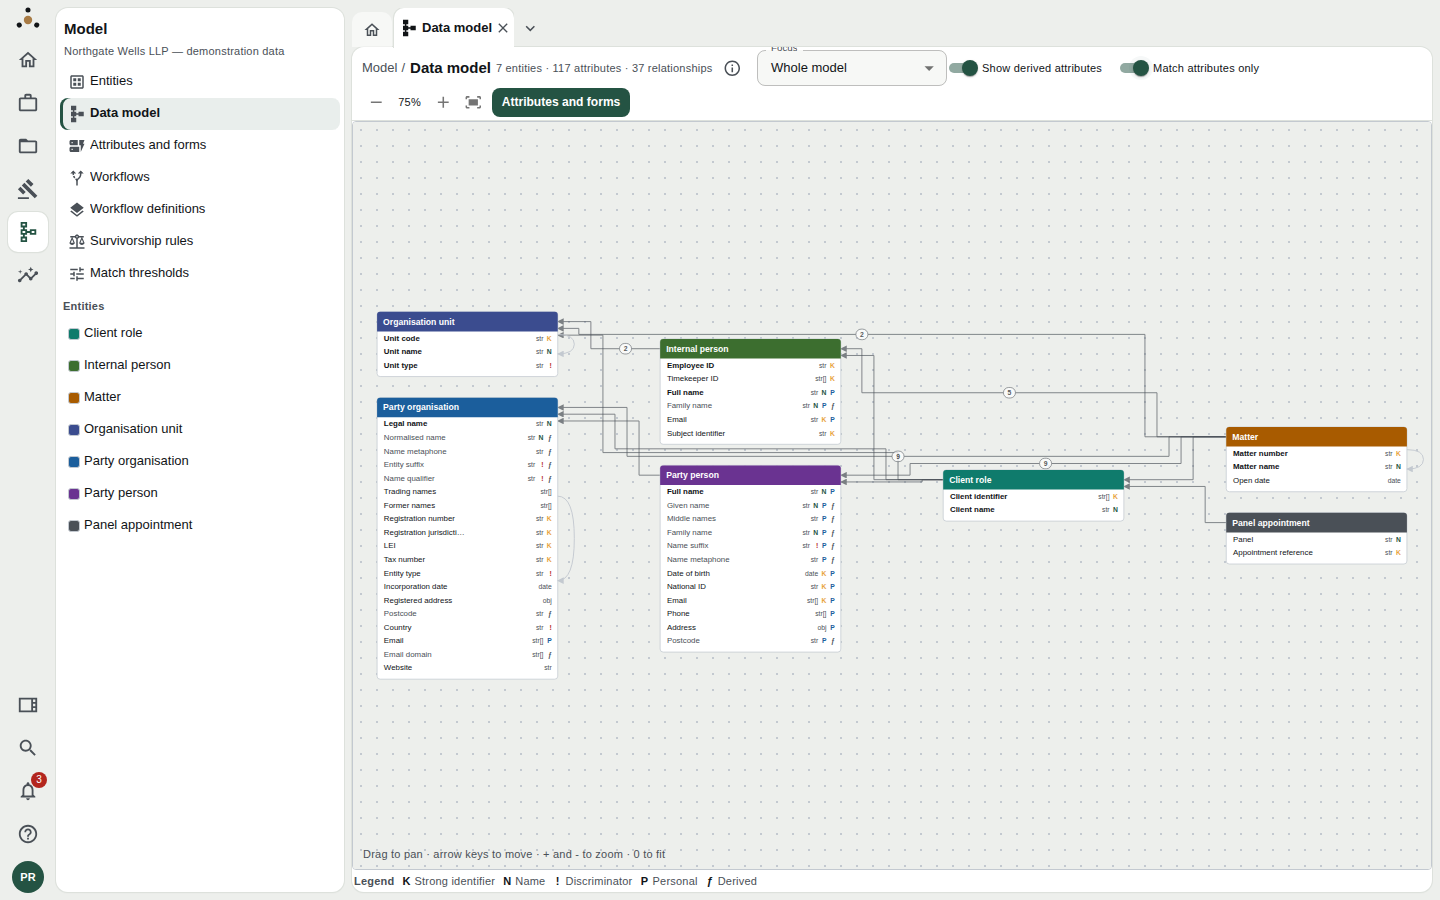Show model info icon next to relationships count
1440x900 pixels.
tap(732, 68)
